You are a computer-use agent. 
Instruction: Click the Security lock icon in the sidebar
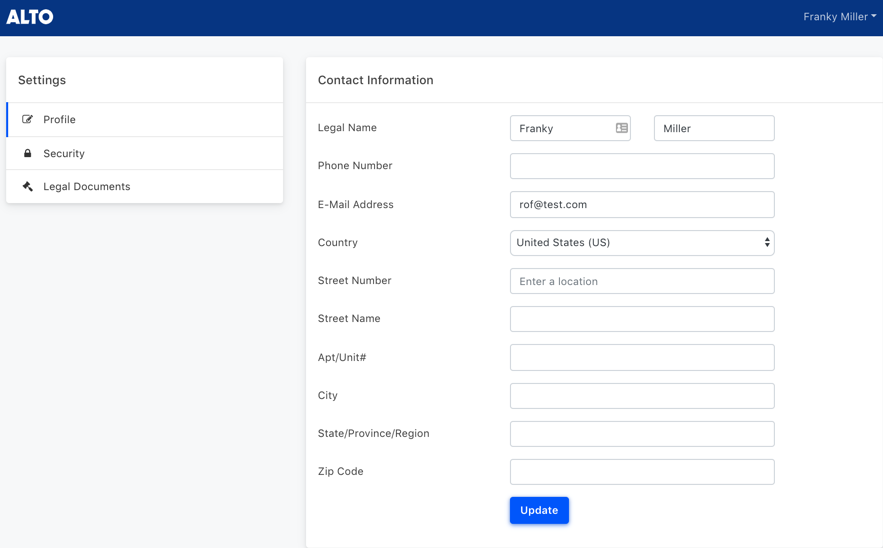(x=27, y=153)
